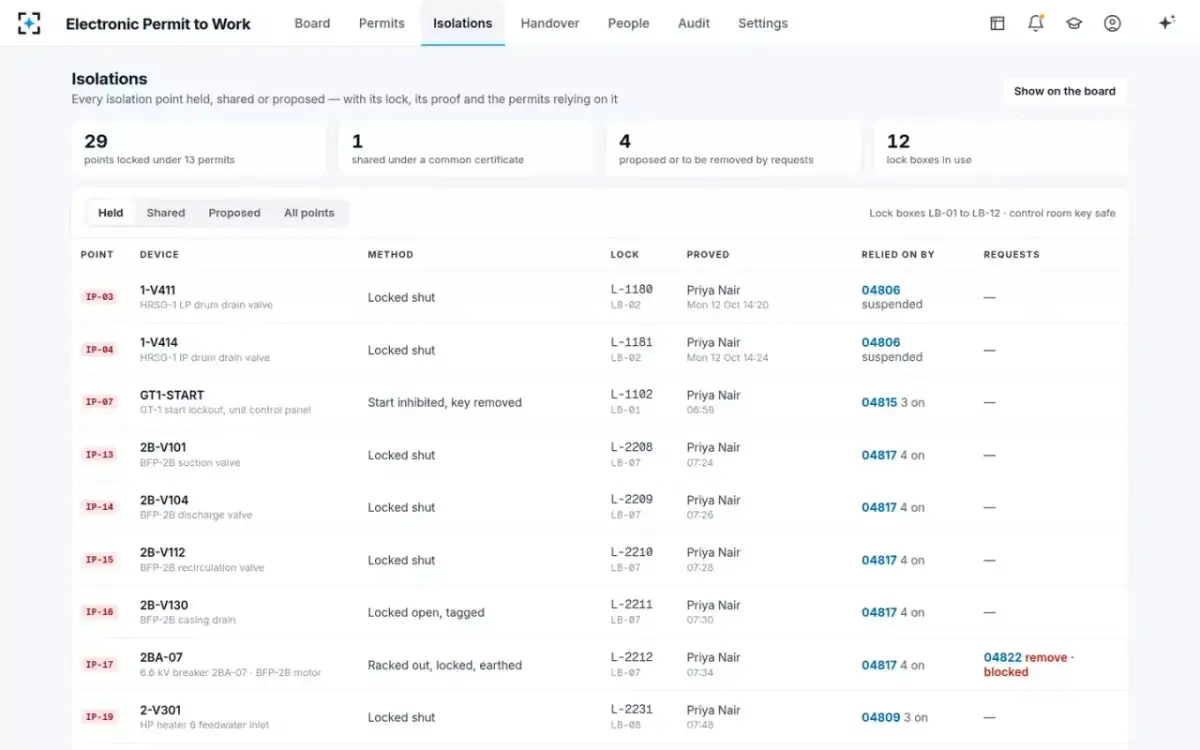The width and height of the screenshot is (1200, 750).
Task: Switch filter to Proposed
Action: coord(234,213)
